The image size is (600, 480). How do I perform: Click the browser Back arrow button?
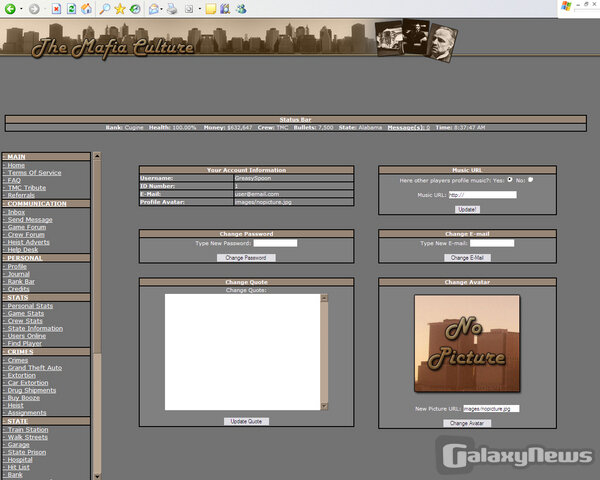tap(10, 9)
